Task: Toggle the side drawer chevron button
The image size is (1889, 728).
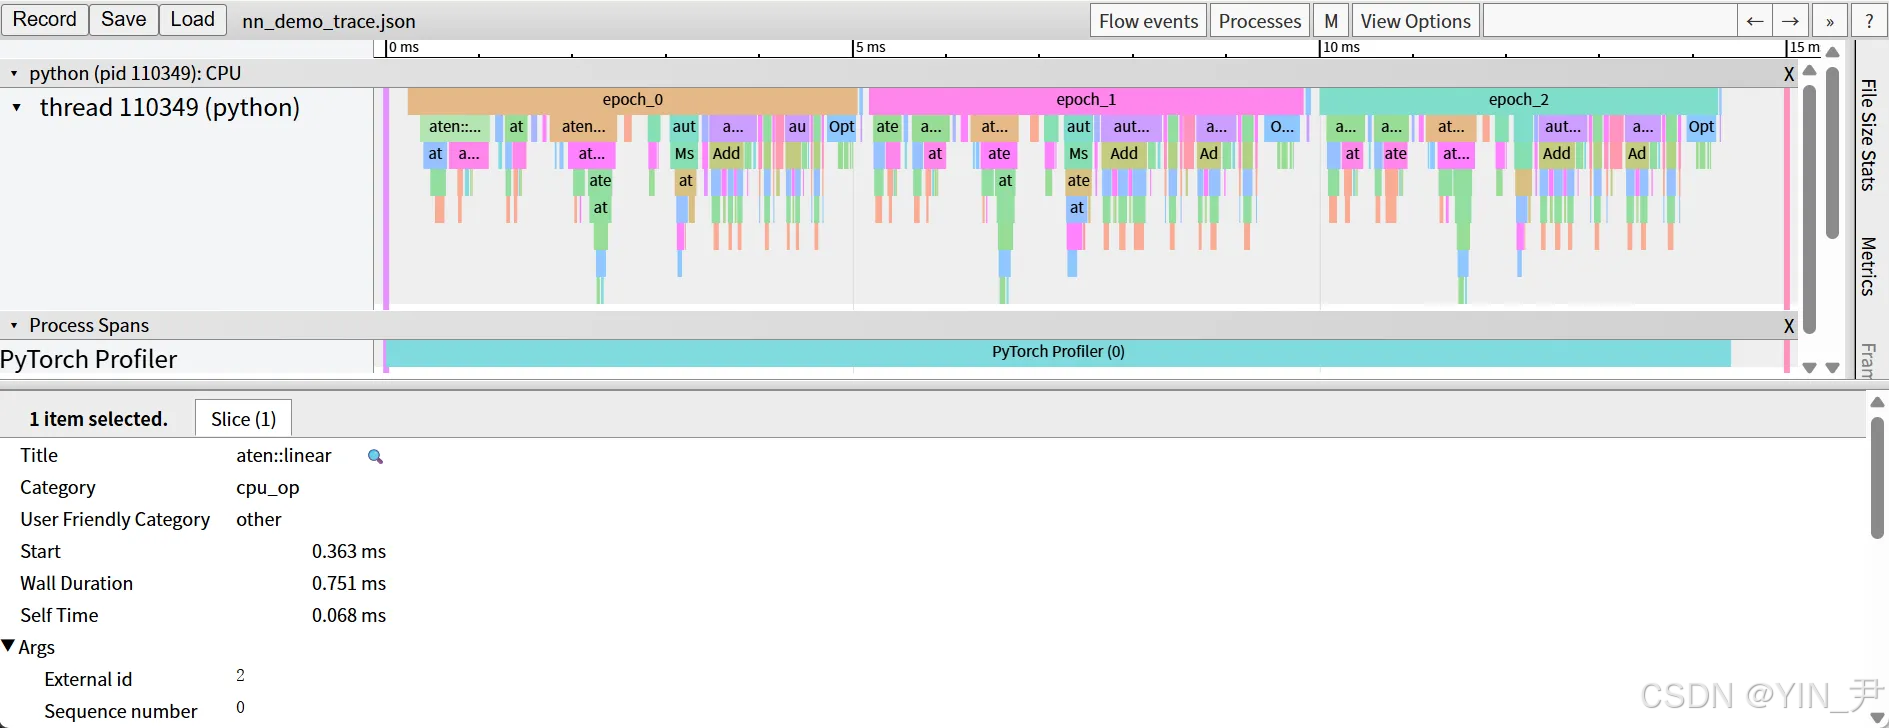Action: pyautogui.click(x=1830, y=21)
